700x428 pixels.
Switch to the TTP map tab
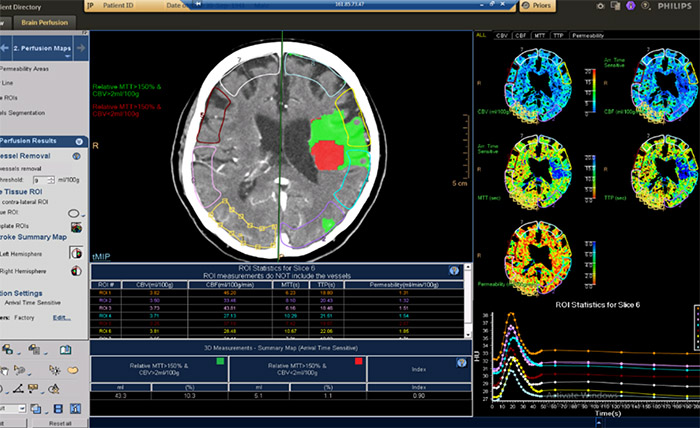point(558,35)
